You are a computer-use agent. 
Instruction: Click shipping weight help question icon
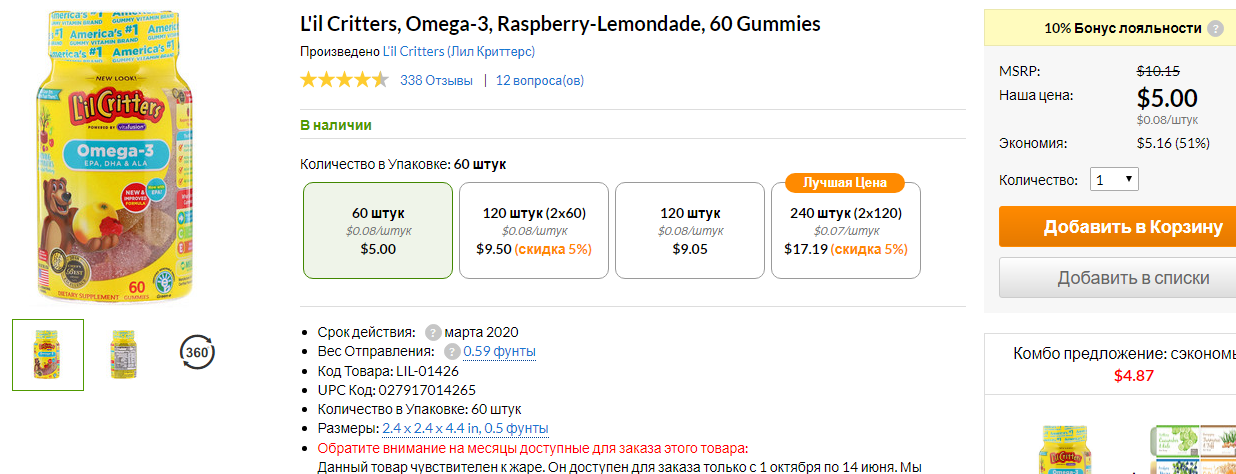(452, 351)
